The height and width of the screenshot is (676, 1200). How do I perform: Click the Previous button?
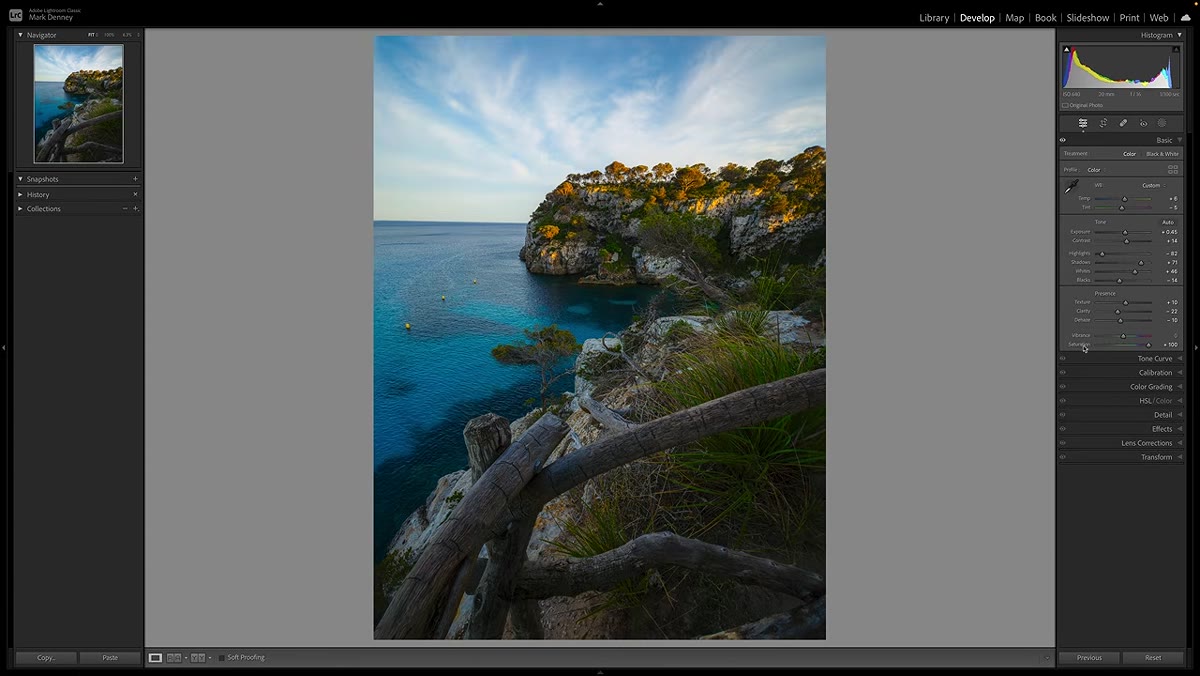(1089, 658)
